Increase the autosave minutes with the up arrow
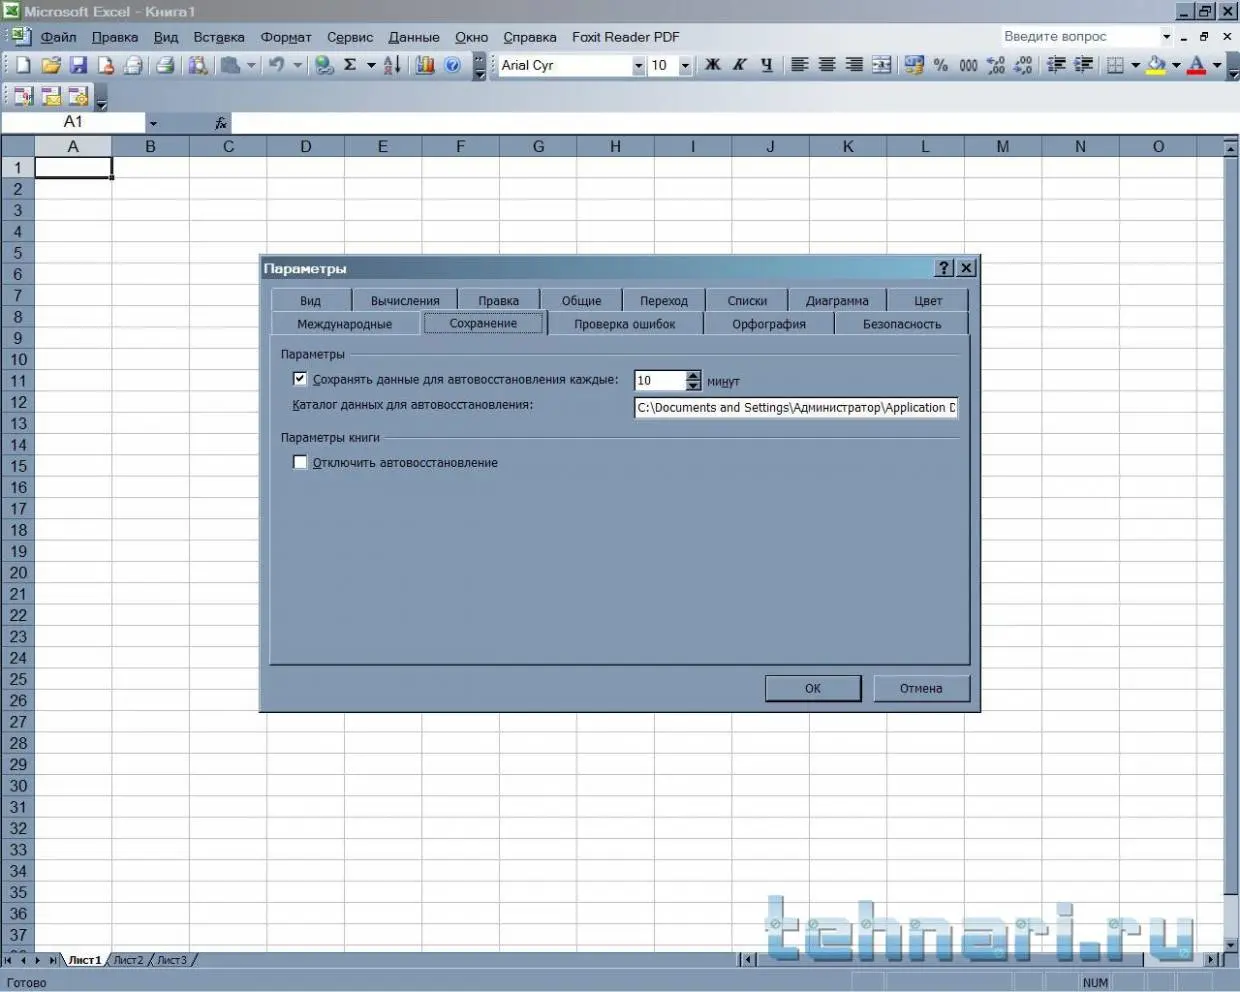Screen dimensions: 1240x992 tap(694, 375)
